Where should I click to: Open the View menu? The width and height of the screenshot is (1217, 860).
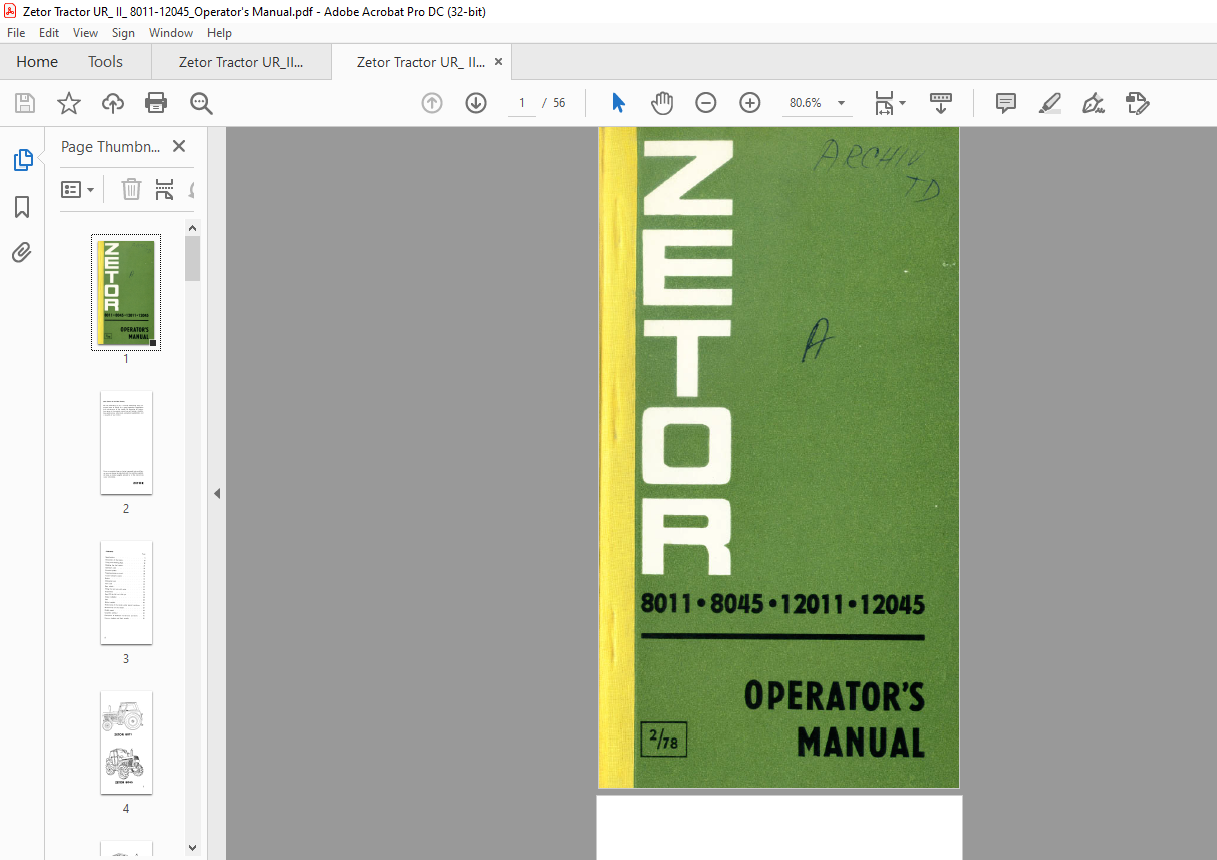(x=85, y=33)
